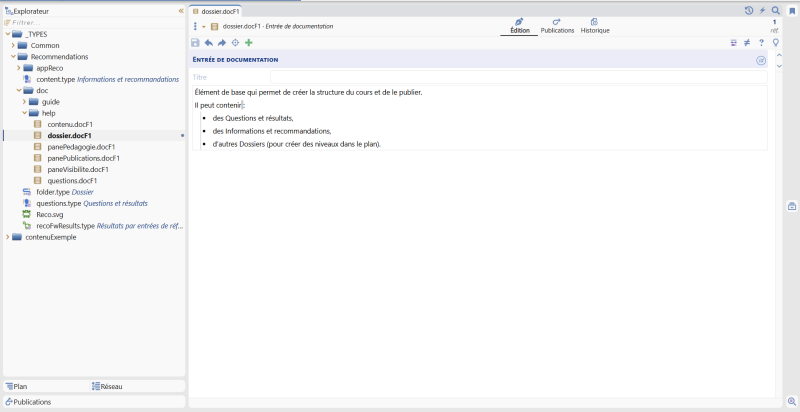Open the Plan panel button
The width and height of the screenshot is (800, 412).
pyautogui.click(x=16, y=387)
